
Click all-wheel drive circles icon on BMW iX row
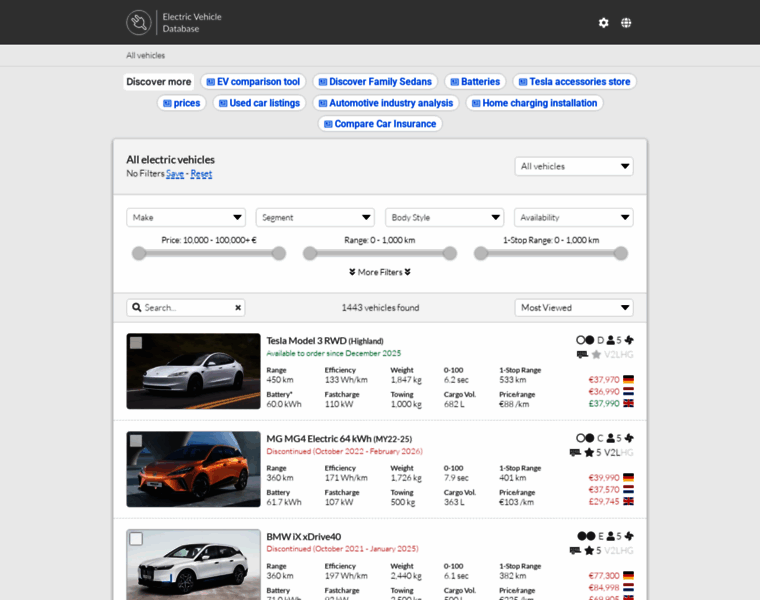point(586,536)
